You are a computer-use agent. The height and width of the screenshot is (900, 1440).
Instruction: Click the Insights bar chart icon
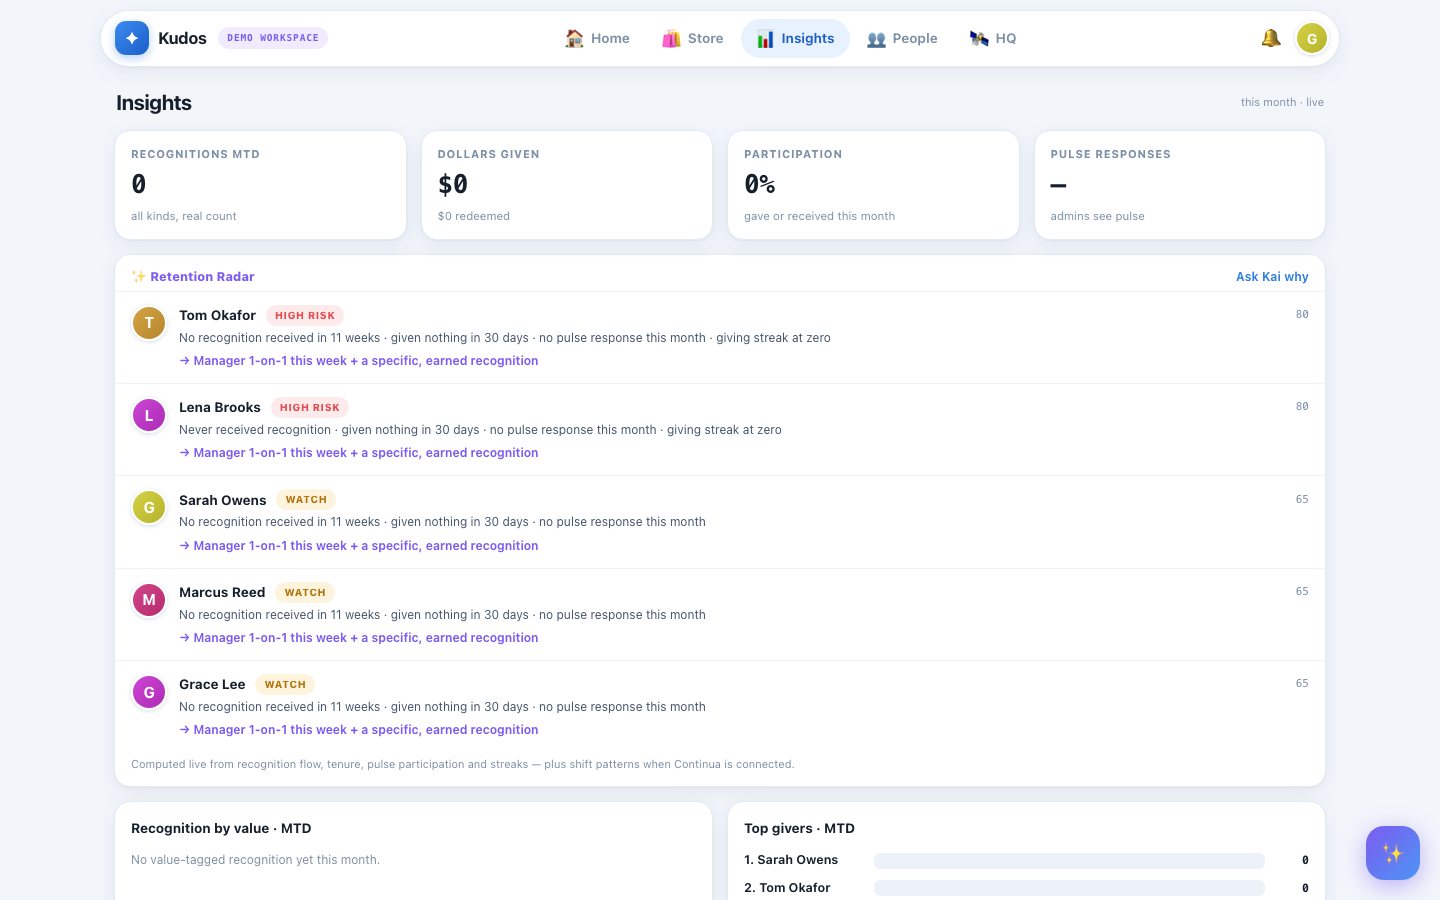click(x=765, y=39)
